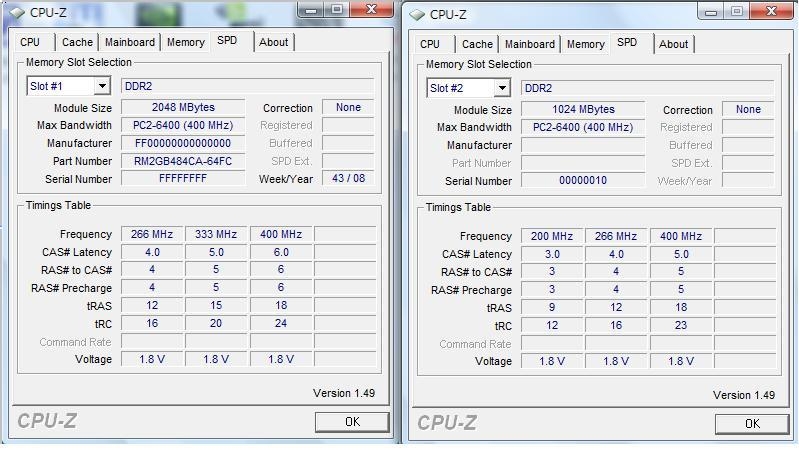799x450 pixels.
Task: Click the CPU-Z title bar icon in right window
Action: click(x=416, y=15)
